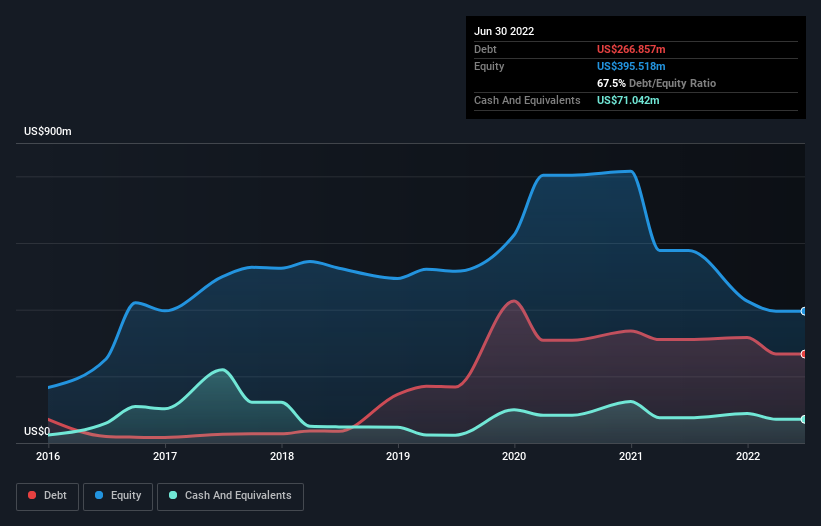
Task: Toggle the Debt legend button
Action: 47,496
